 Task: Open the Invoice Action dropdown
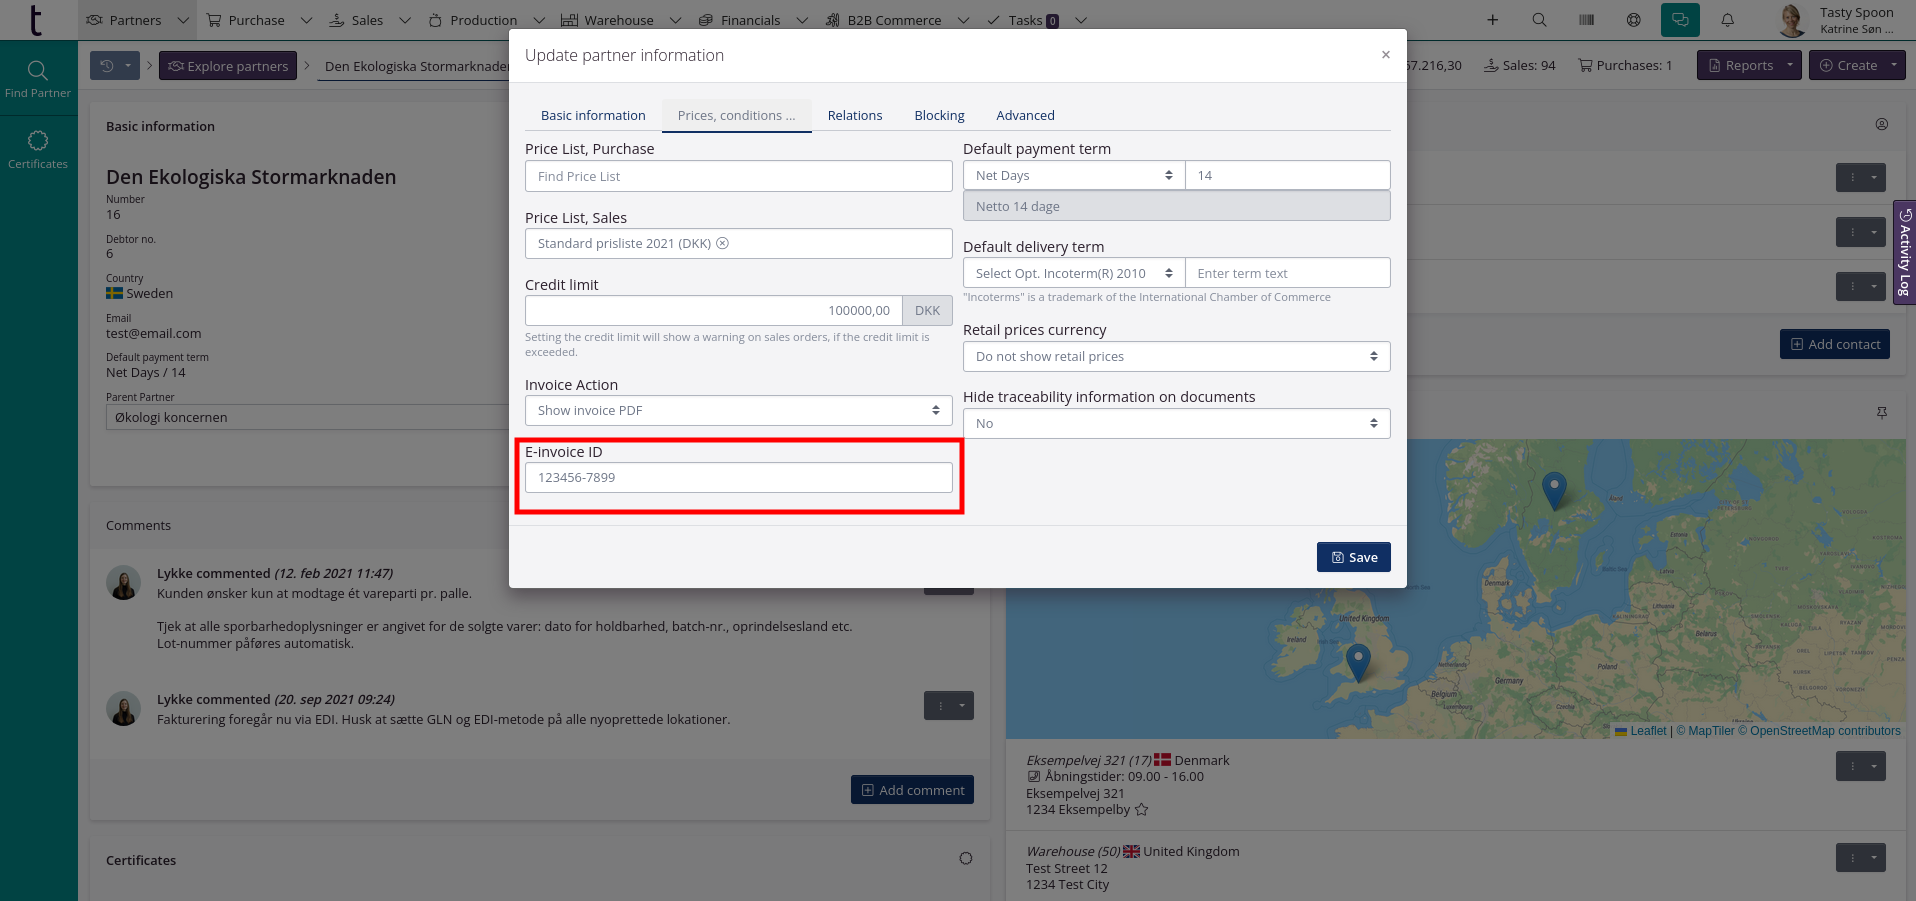click(x=738, y=410)
